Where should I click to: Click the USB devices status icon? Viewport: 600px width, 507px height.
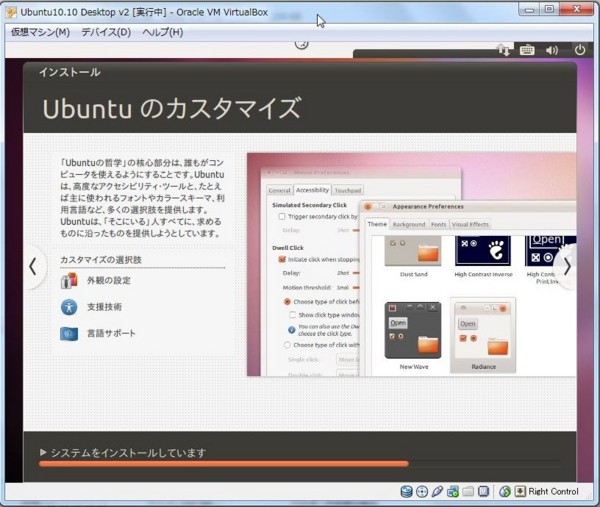click(437, 491)
